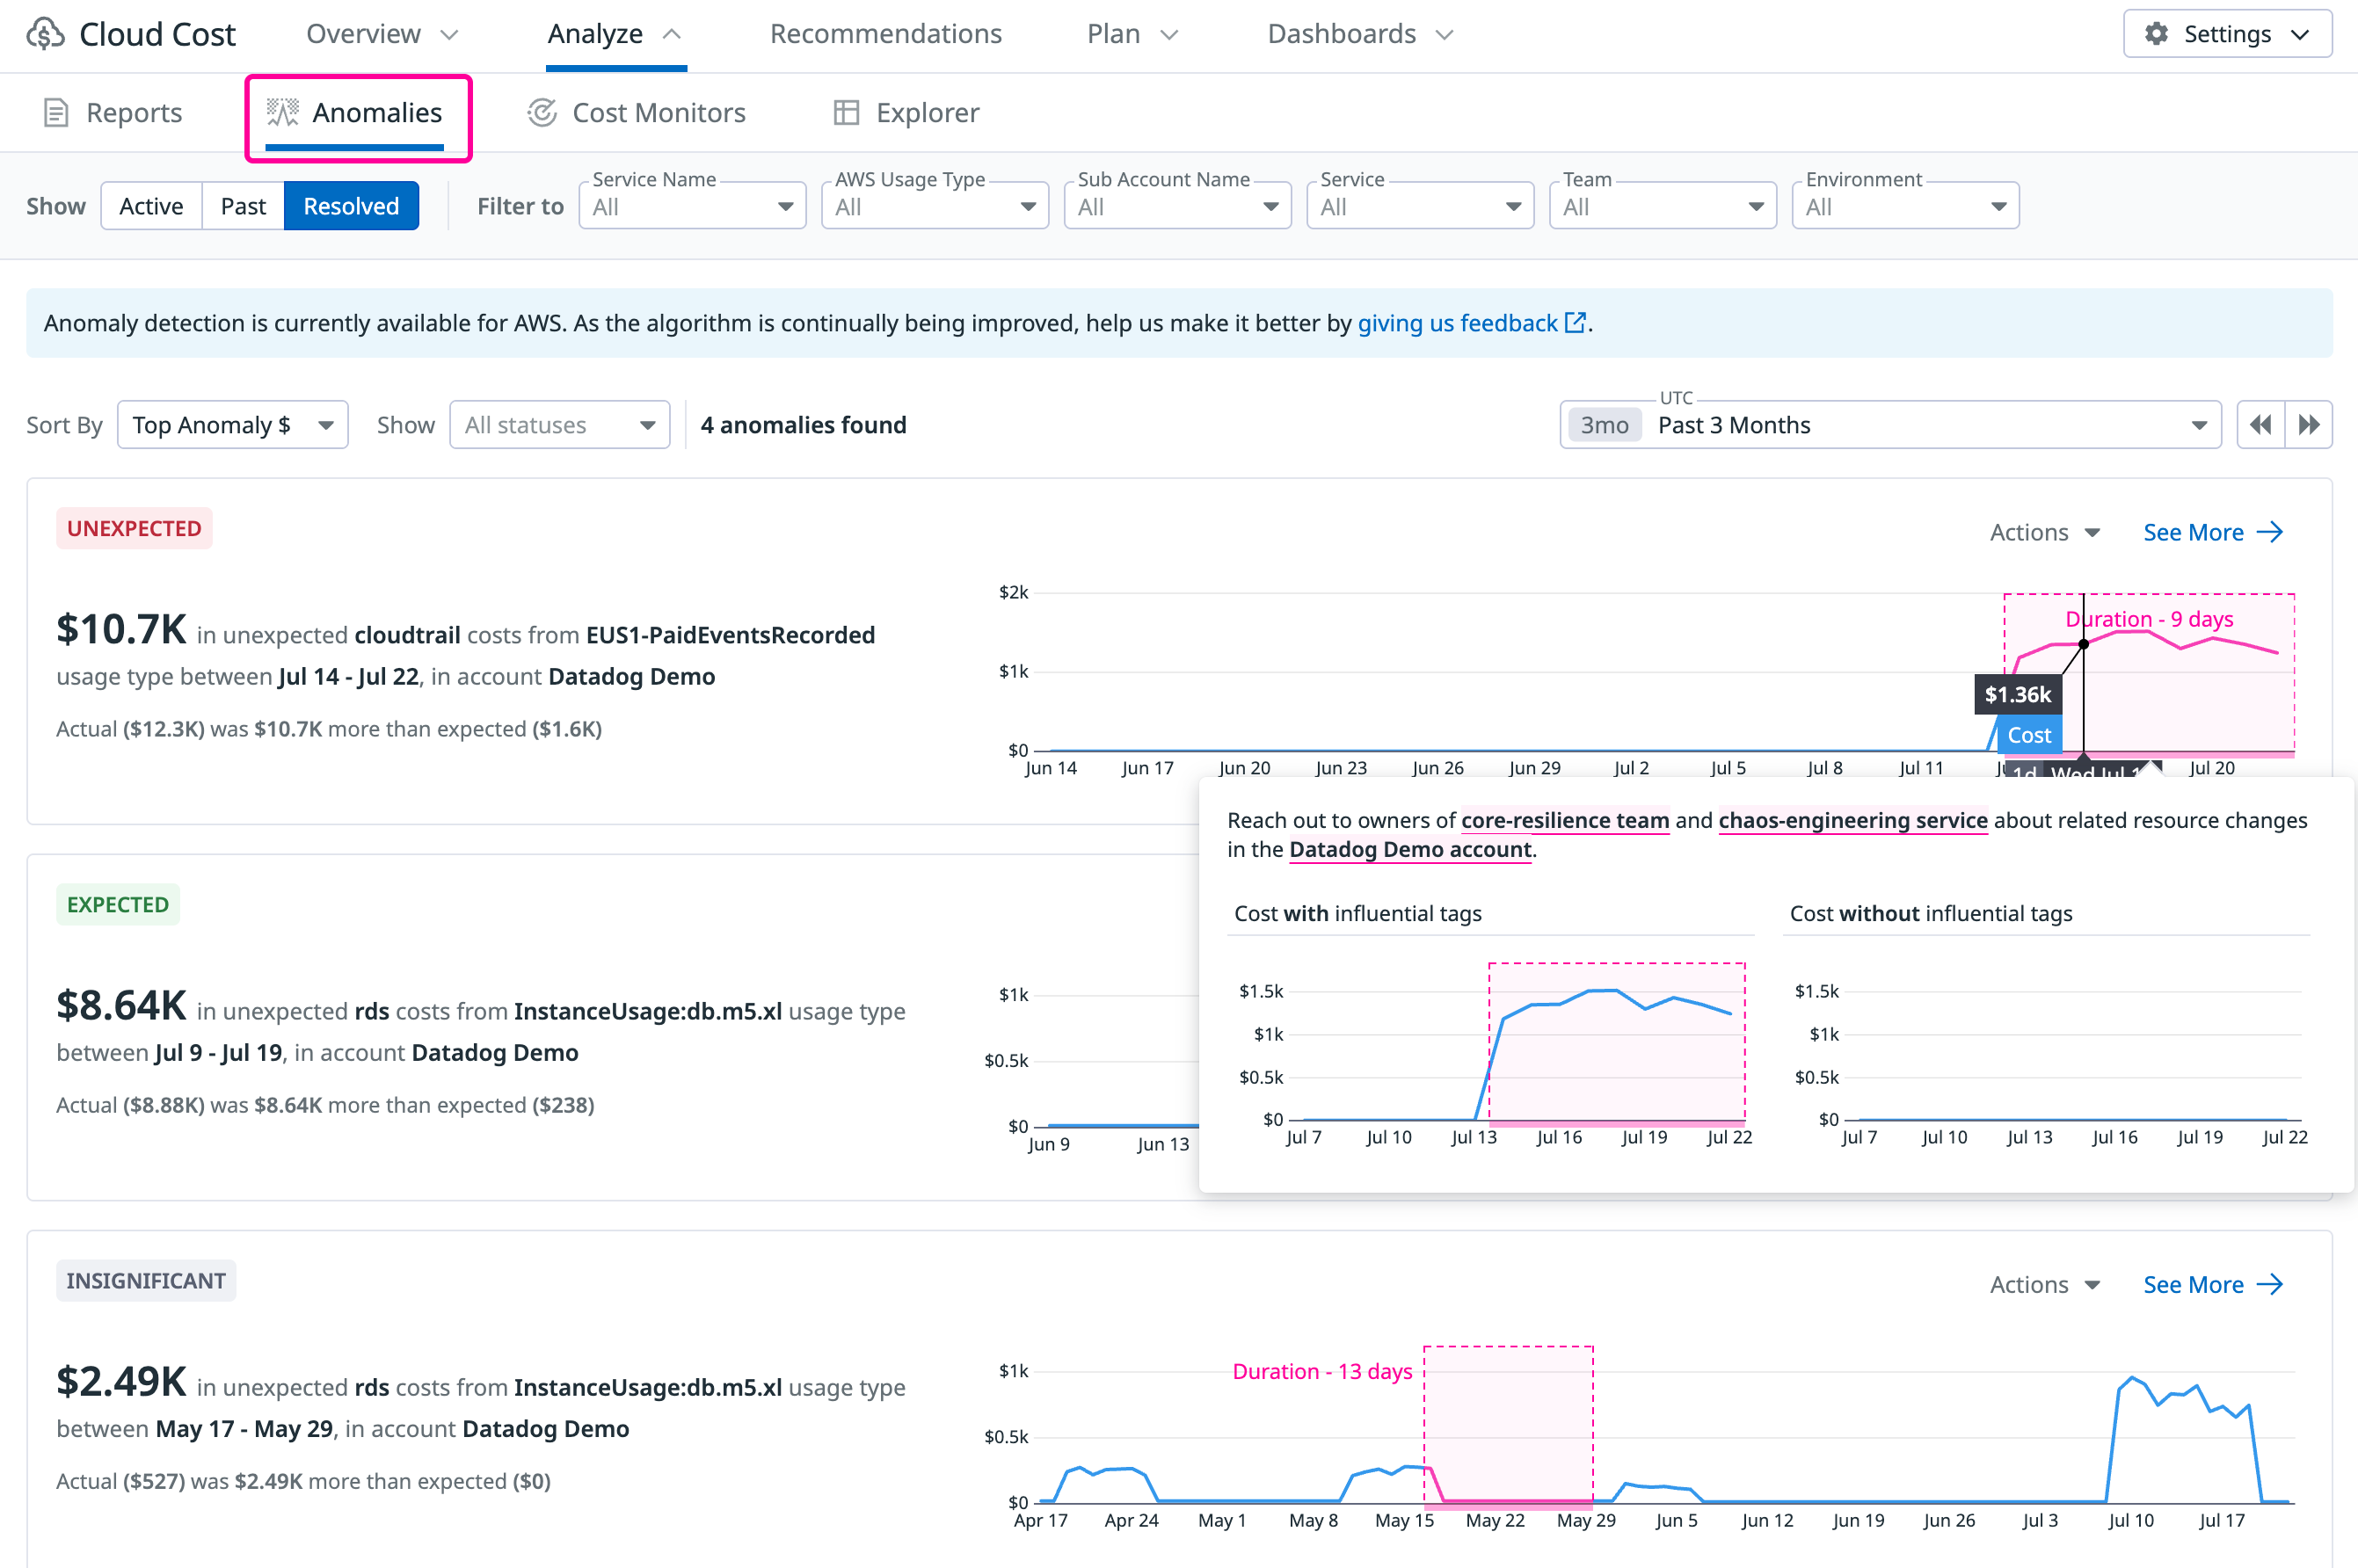Open the Overview menu
The width and height of the screenshot is (2358, 1568).
point(382,34)
